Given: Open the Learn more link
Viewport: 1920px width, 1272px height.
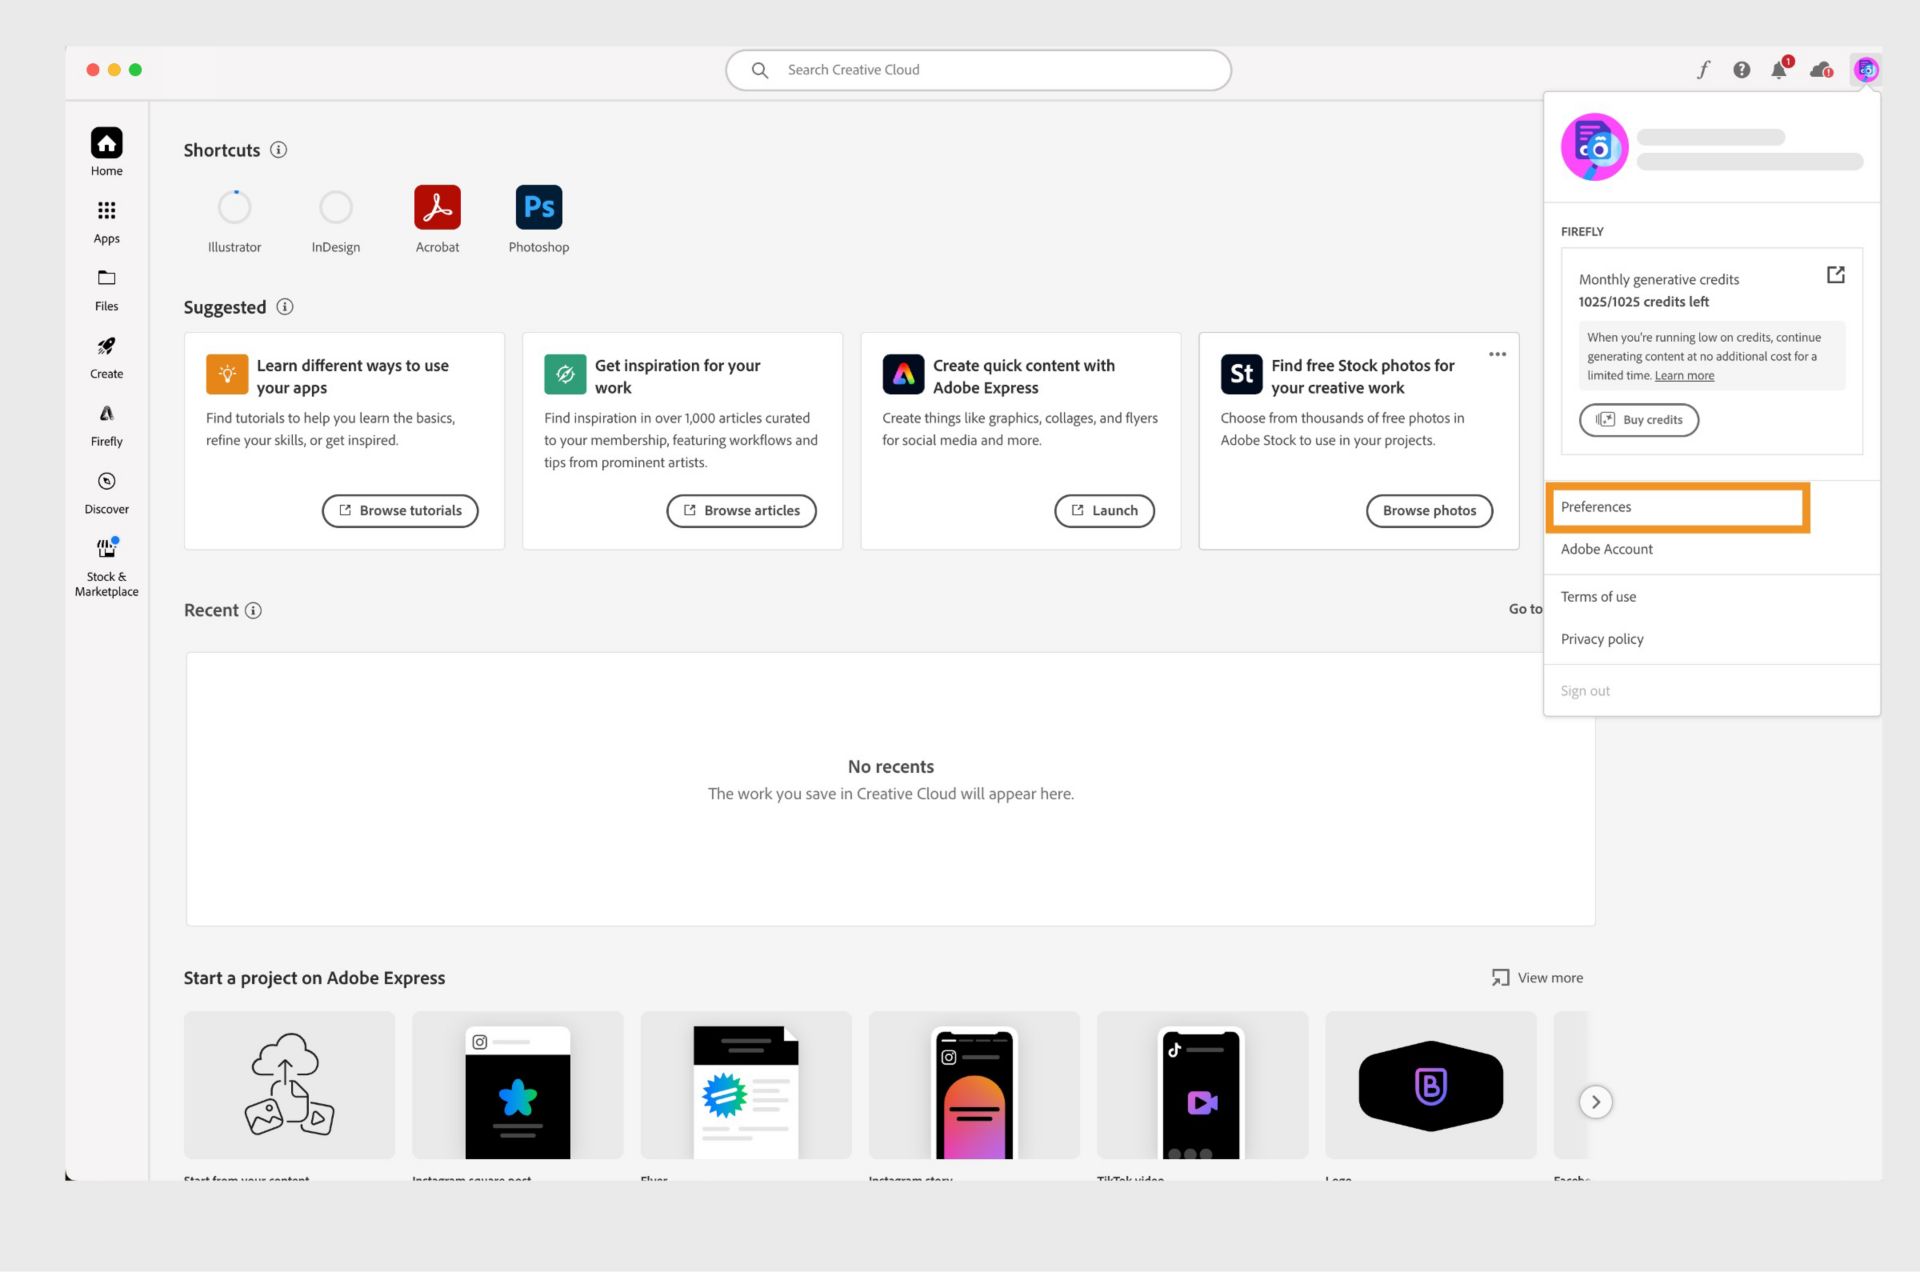Looking at the screenshot, I should (1684, 376).
